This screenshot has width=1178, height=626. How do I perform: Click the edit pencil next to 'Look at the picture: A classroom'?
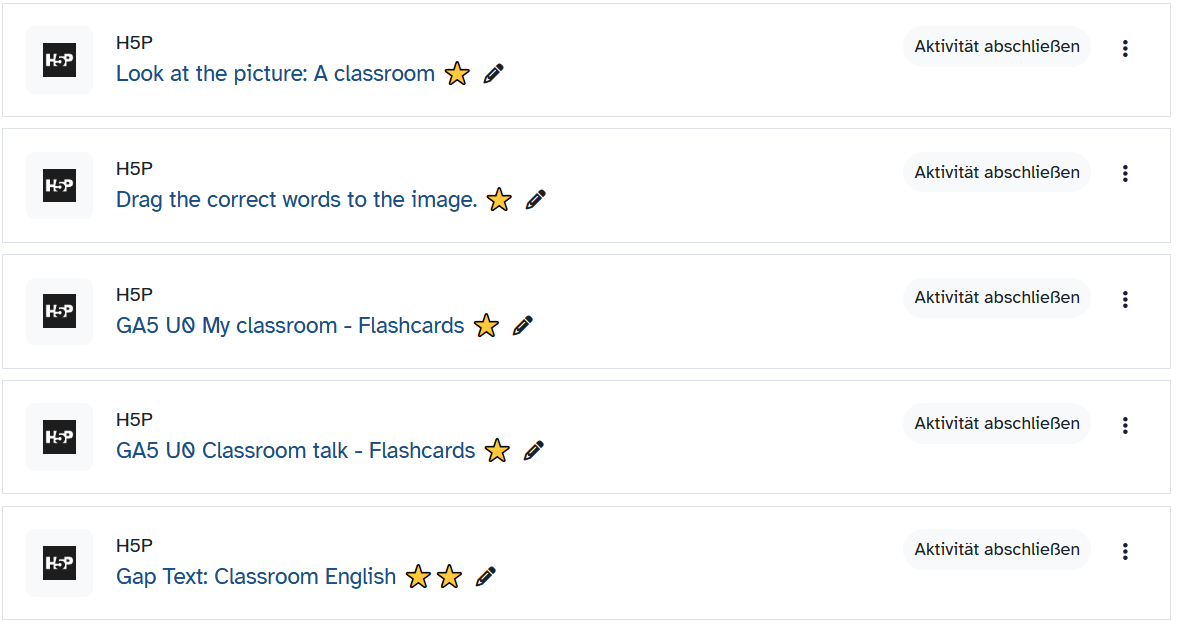(x=494, y=74)
